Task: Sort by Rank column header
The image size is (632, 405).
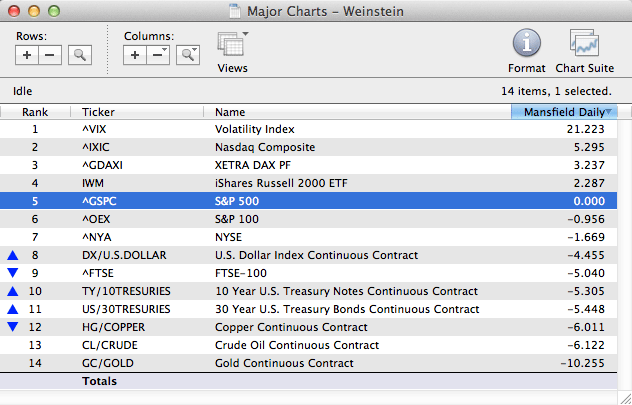Action: pyautogui.click(x=35, y=112)
